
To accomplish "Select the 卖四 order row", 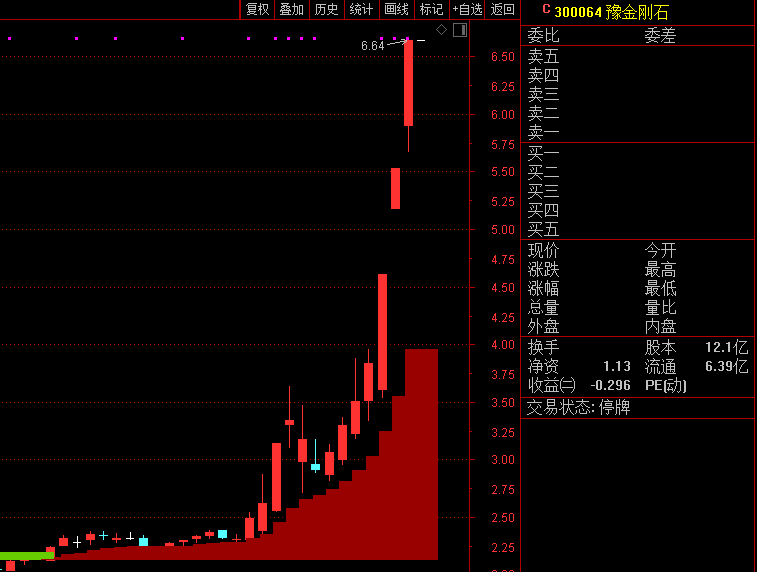I will (637, 75).
